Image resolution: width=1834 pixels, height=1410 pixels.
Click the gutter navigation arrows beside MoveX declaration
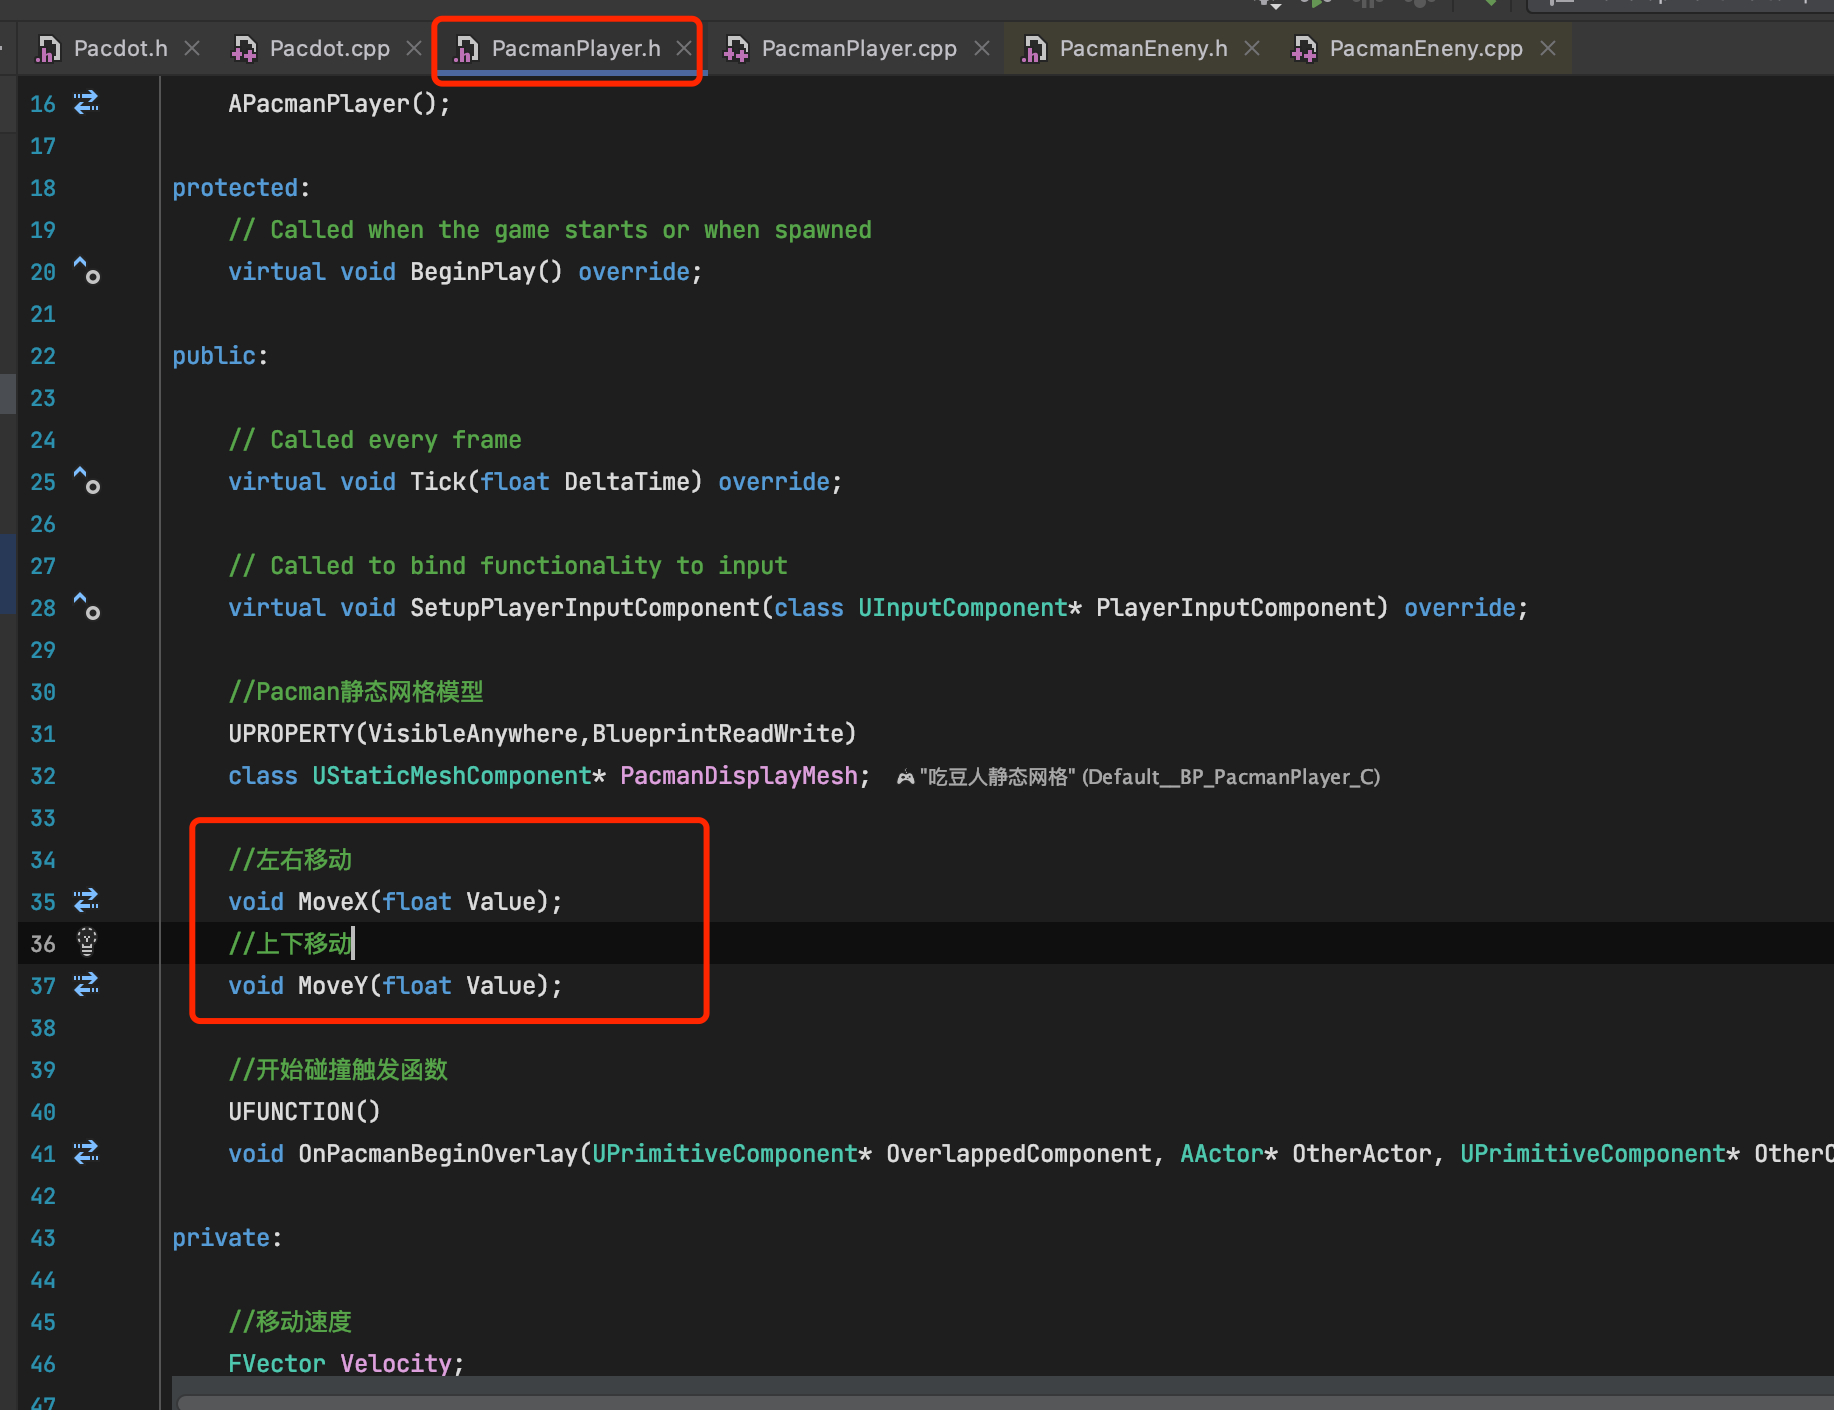click(x=86, y=900)
